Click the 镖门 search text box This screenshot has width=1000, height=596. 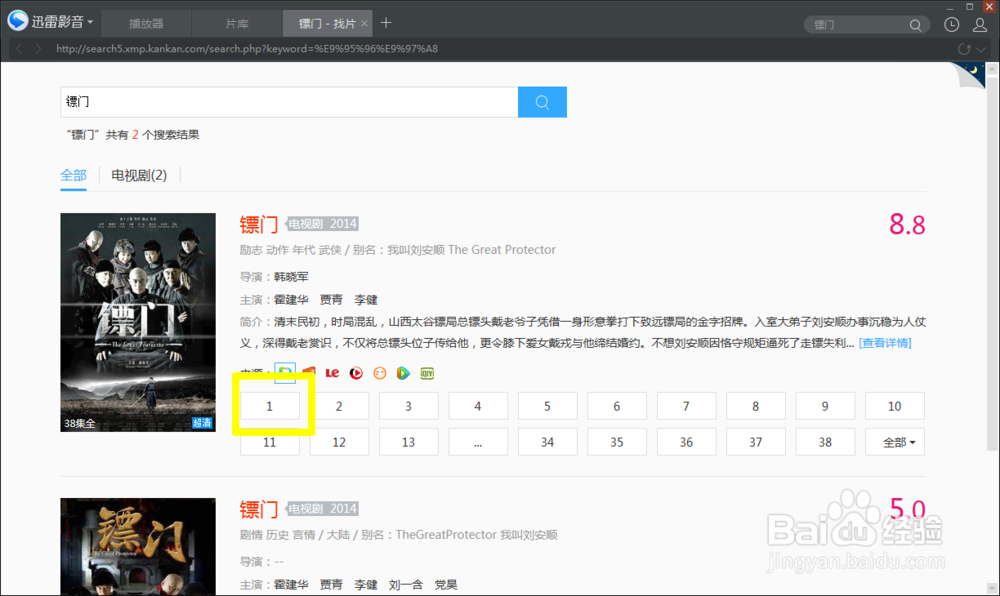(x=289, y=102)
